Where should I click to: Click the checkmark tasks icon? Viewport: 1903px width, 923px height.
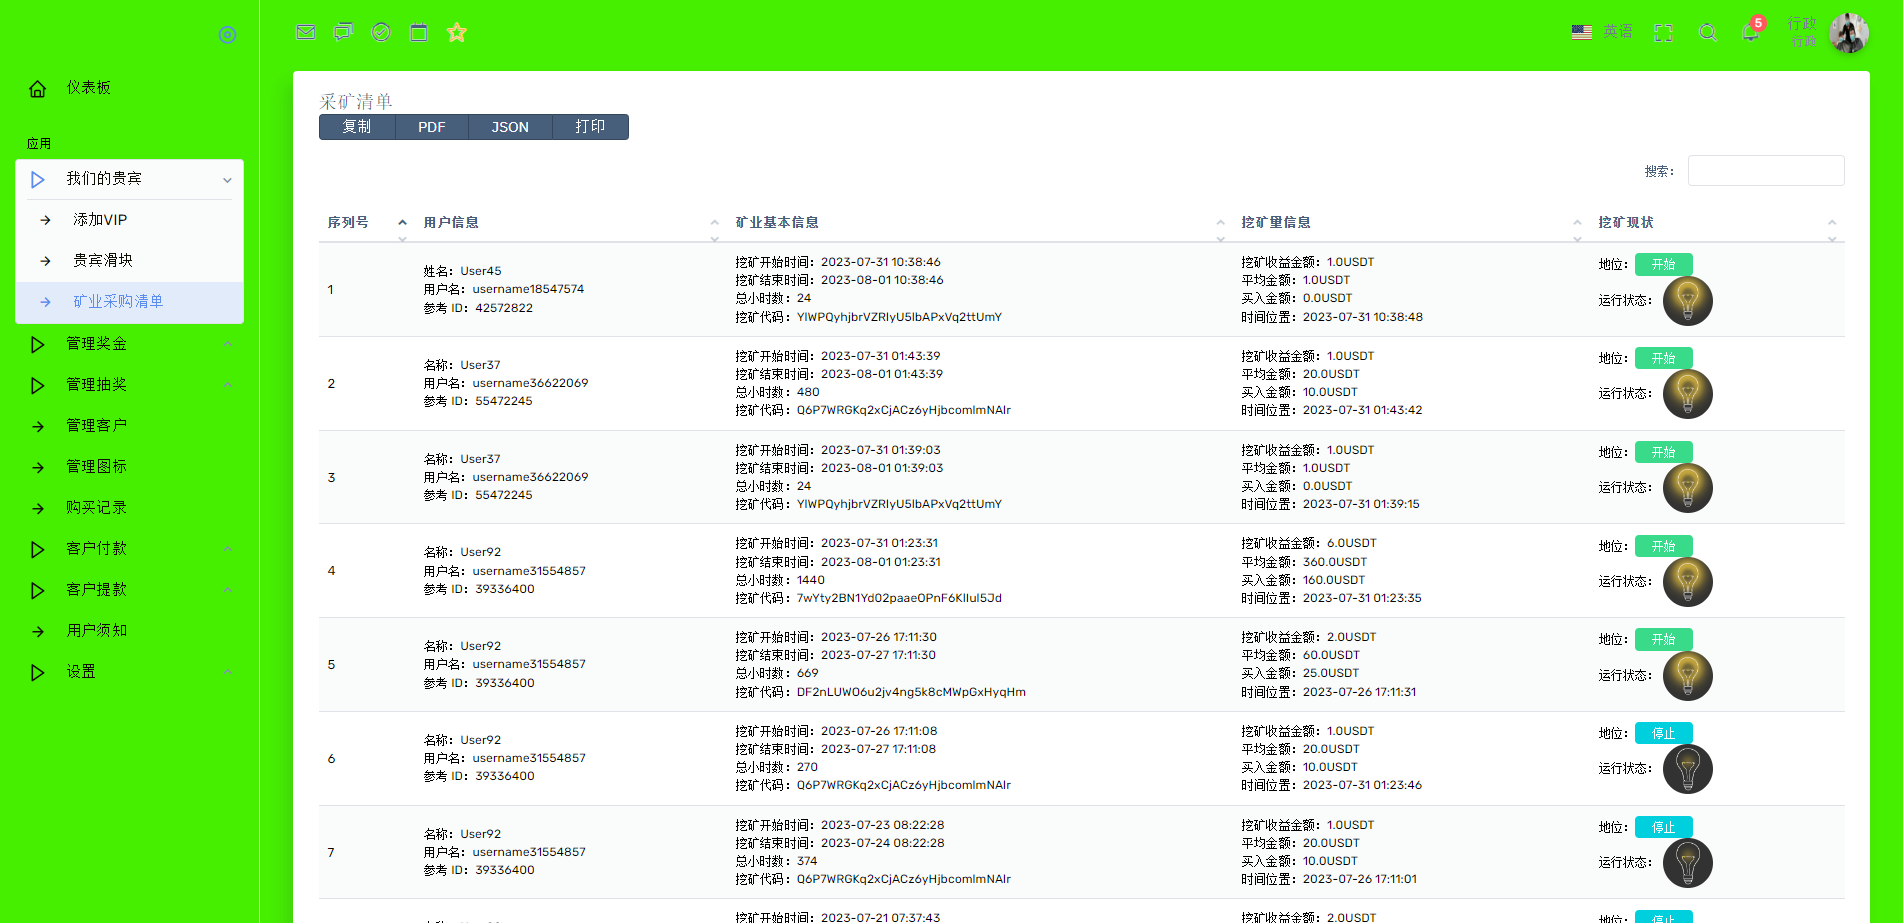(x=381, y=32)
